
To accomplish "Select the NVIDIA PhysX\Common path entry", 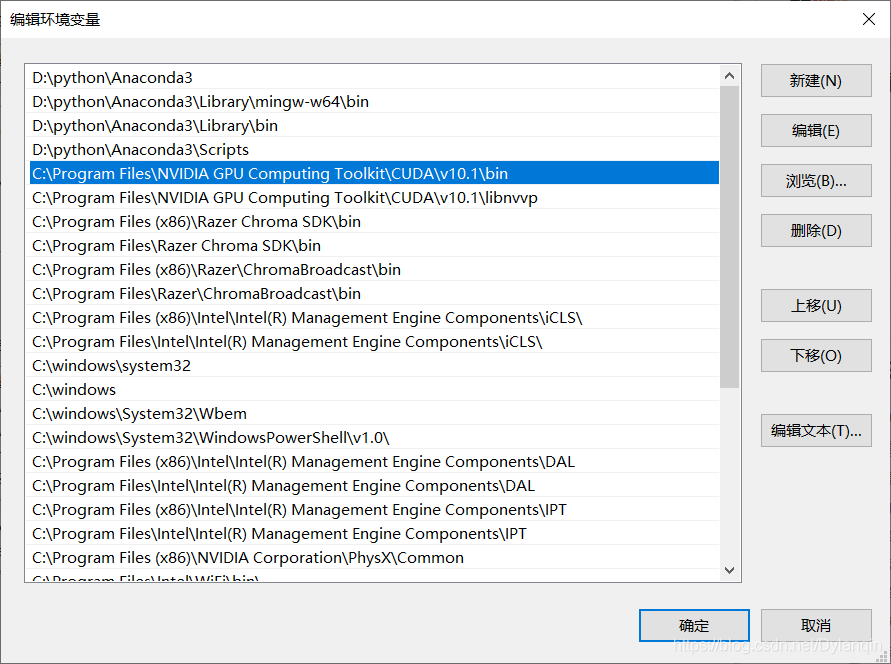I will pyautogui.click(x=248, y=558).
